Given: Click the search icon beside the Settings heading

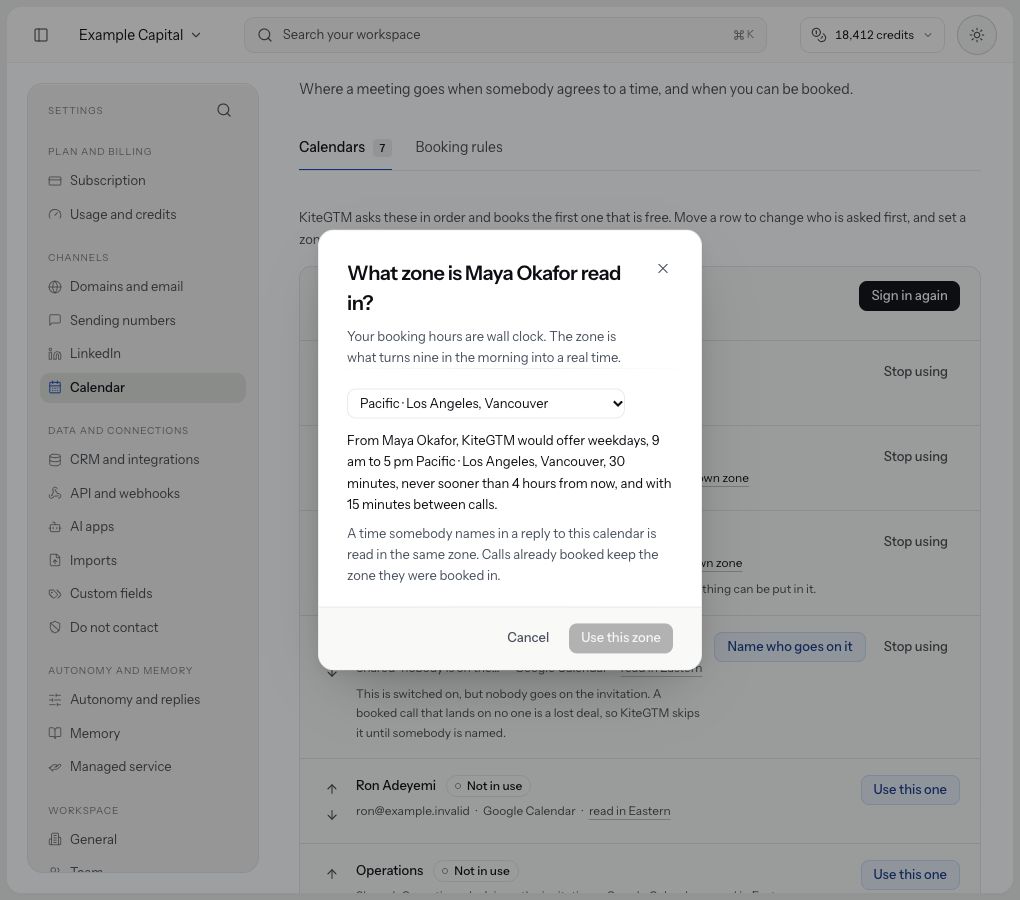Looking at the screenshot, I should [224, 111].
